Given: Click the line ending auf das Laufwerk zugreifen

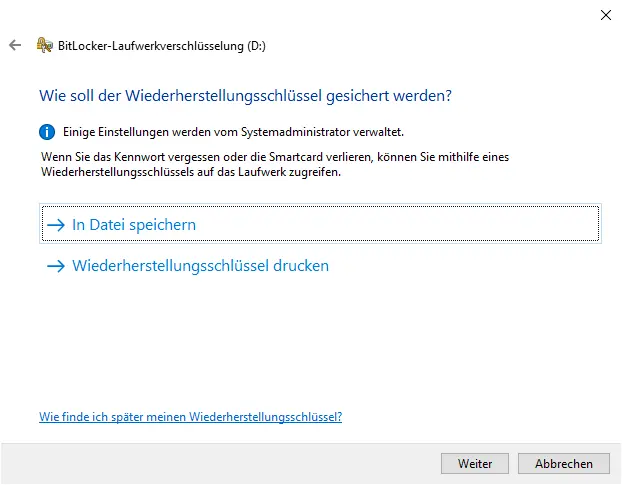Looking at the screenshot, I should coord(190,172).
